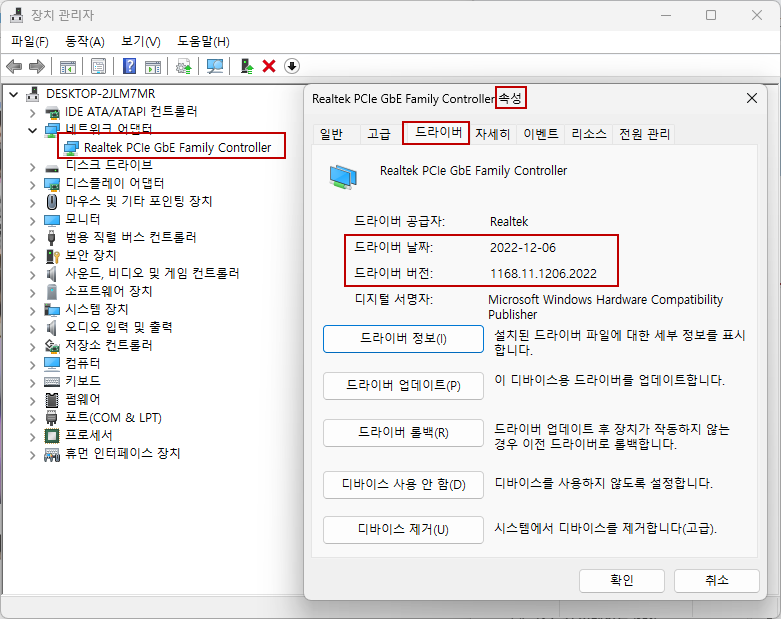Open the 보기(V) menu
The image size is (781, 619).
click(x=141, y=41)
